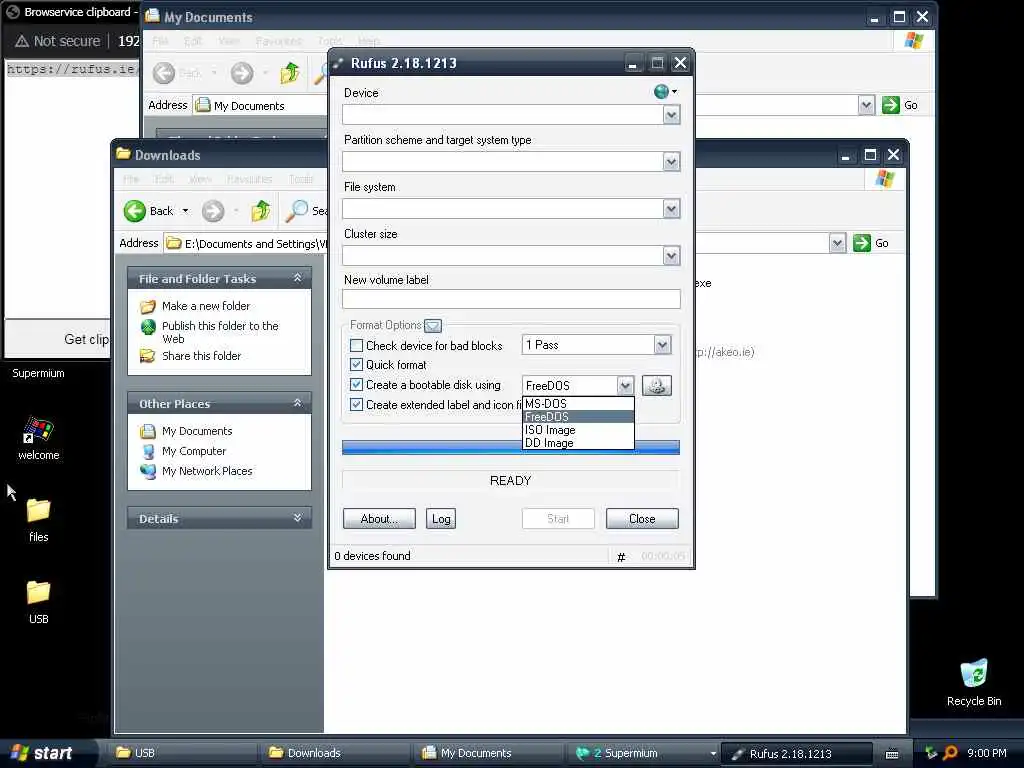Uncheck Create a bootable disk using
Screen dimensions: 1024x768
(x=357, y=385)
